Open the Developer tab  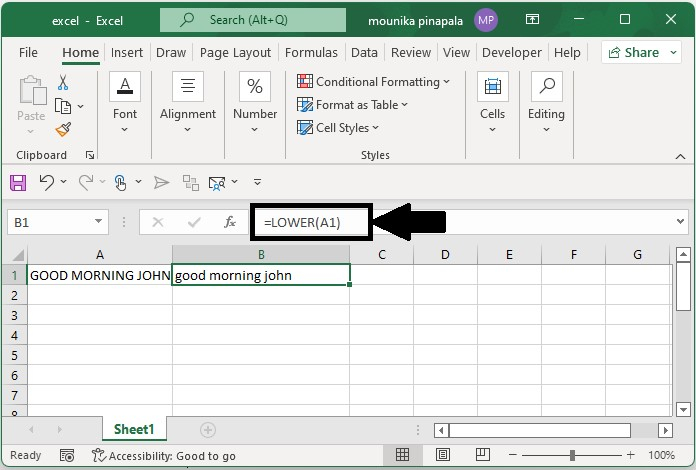pyautogui.click(x=512, y=52)
